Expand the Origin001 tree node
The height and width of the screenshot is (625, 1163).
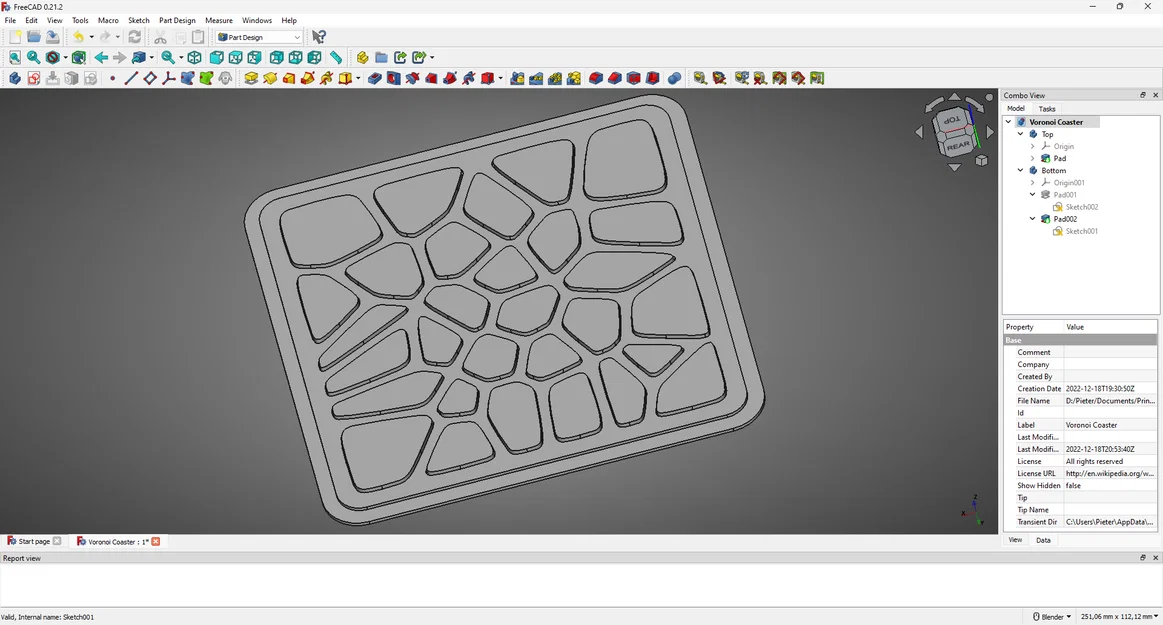pyautogui.click(x=1032, y=182)
